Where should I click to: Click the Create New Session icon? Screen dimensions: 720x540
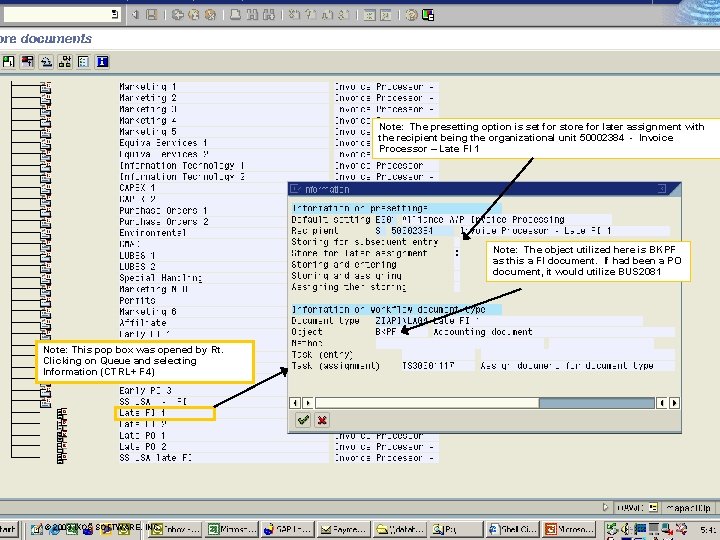tap(369, 15)
